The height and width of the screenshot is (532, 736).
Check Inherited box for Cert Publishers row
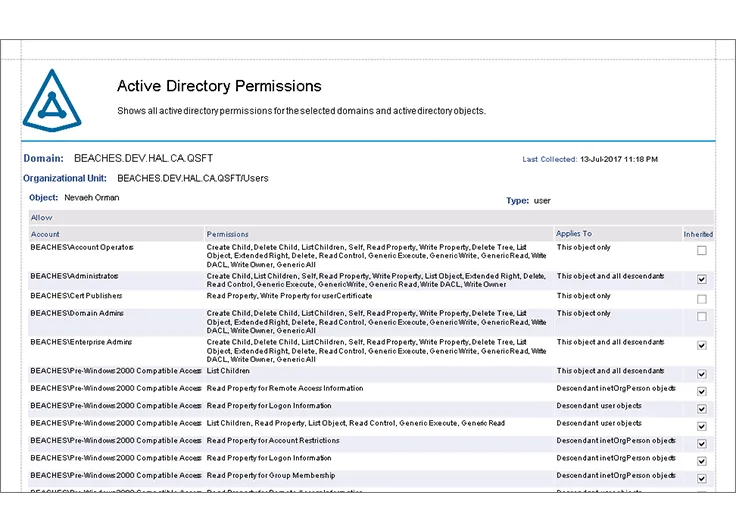pyautogui.click(x=701, y=299)
